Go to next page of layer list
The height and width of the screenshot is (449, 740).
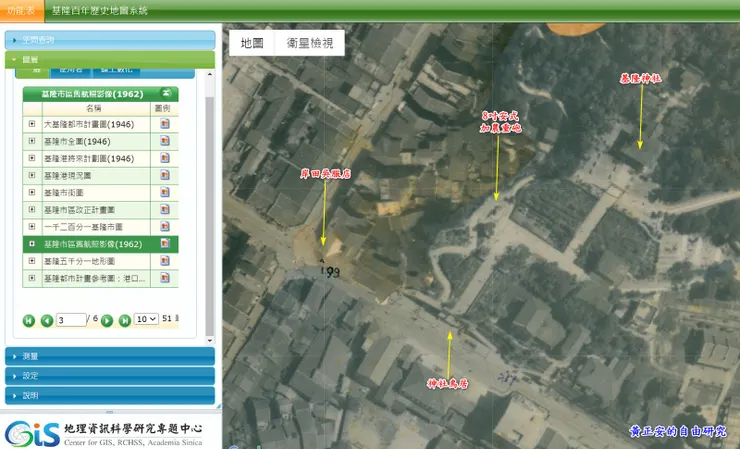(x=107, y=321)
